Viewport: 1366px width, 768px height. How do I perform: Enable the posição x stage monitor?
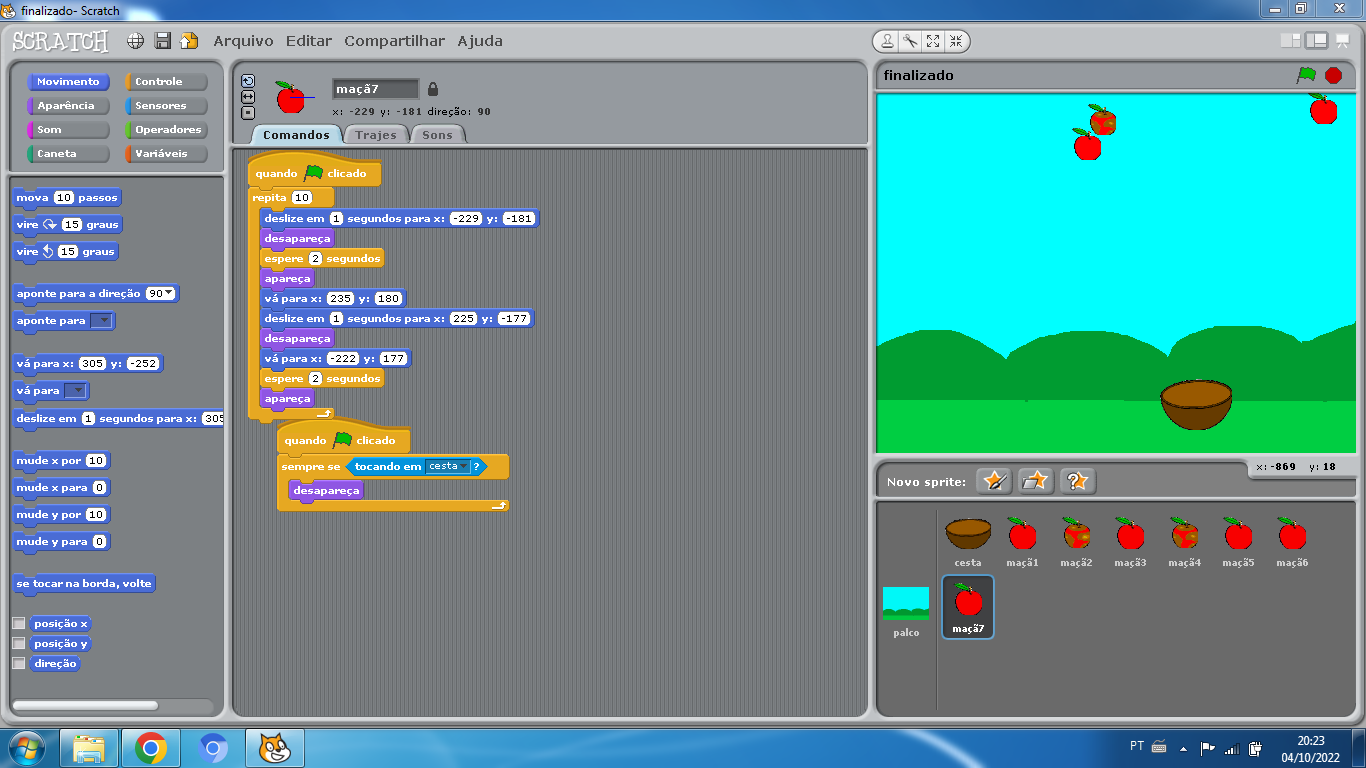18,623
